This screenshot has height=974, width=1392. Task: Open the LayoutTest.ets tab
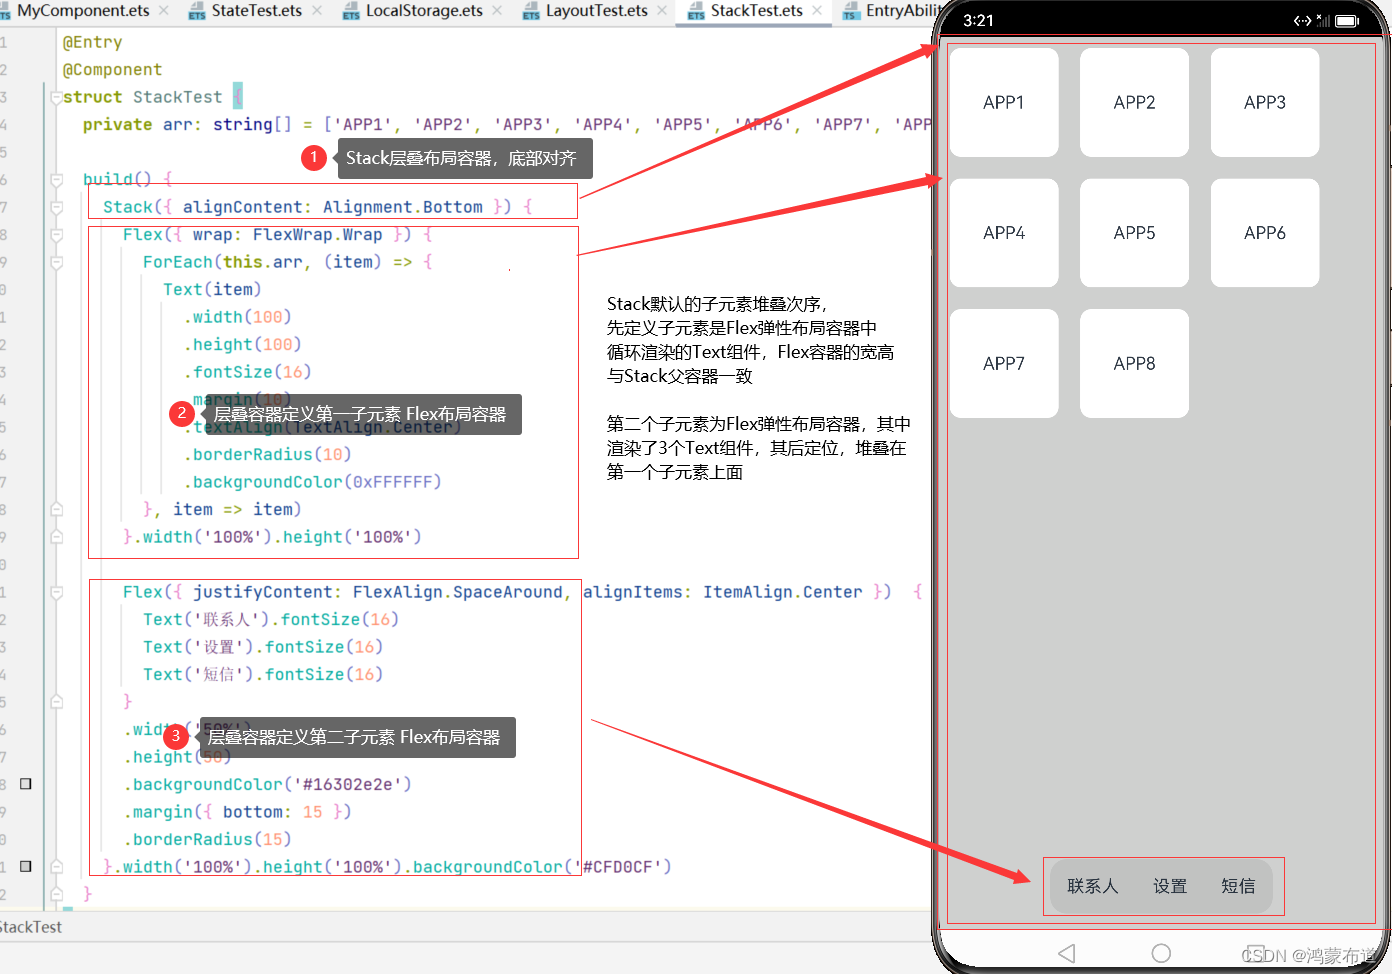[x=596, y=11]
